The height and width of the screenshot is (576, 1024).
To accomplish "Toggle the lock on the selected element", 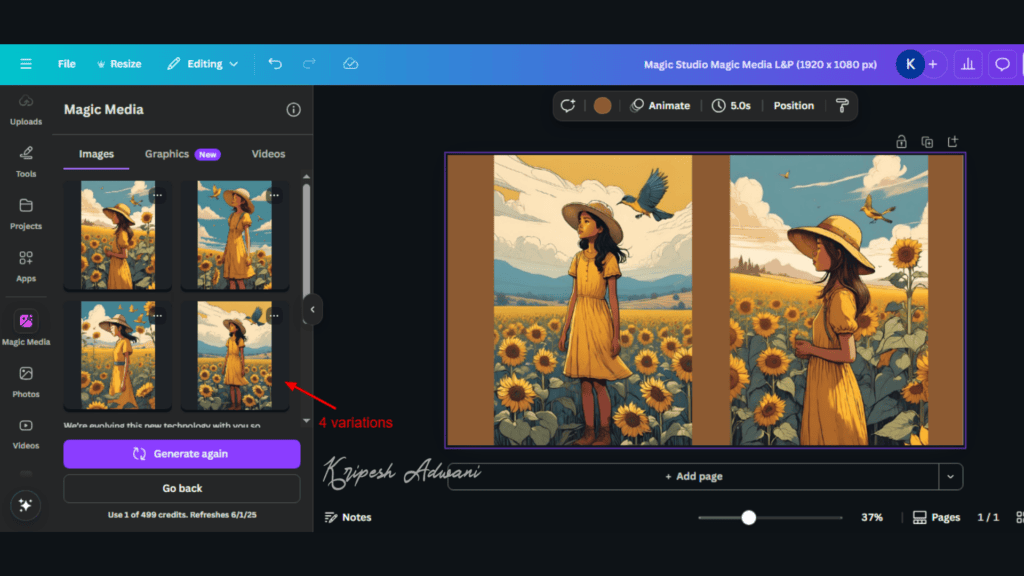I will coord(900,141).
